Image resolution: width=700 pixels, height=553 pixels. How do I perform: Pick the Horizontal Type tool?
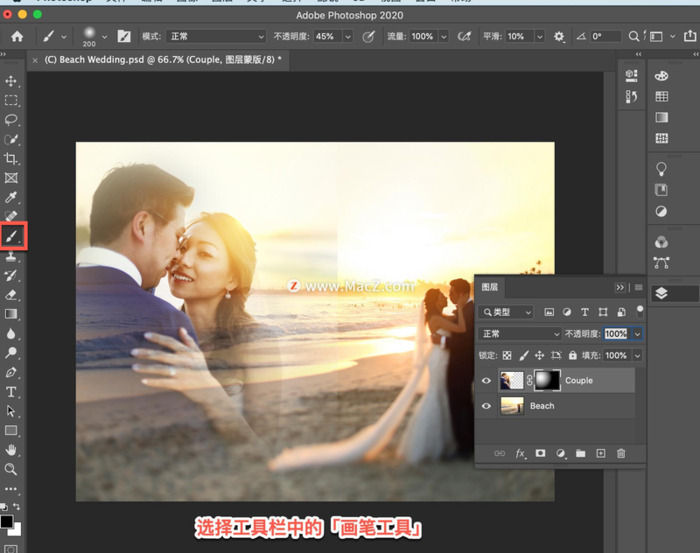pyautogui.click(x=12, y=392)
